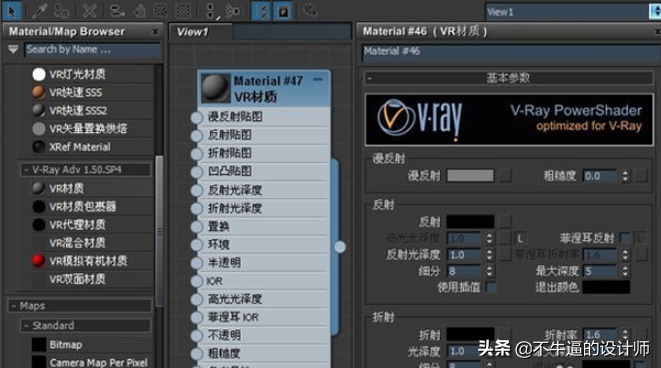Enable the 菲涅耳反射 checkbox
The width and height of the screenshot is (661, 368).
(625, 239)
